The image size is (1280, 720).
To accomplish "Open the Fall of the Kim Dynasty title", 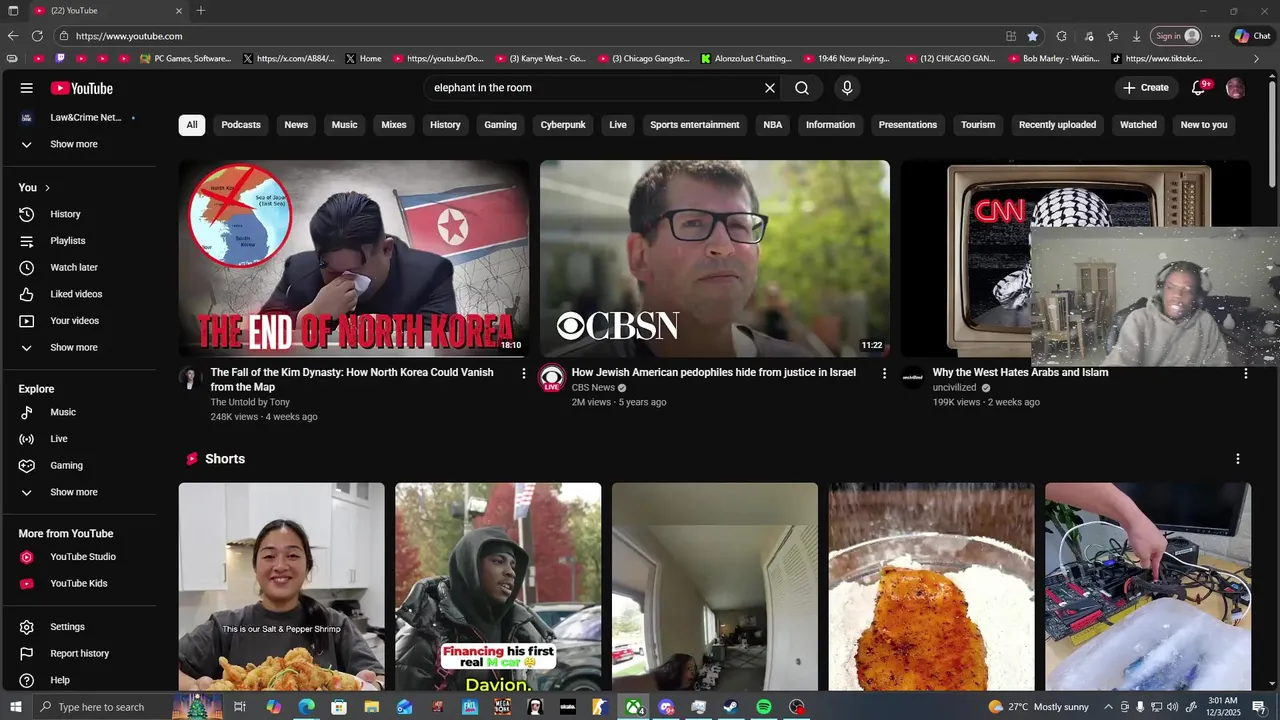I will (x=352, y=380).
